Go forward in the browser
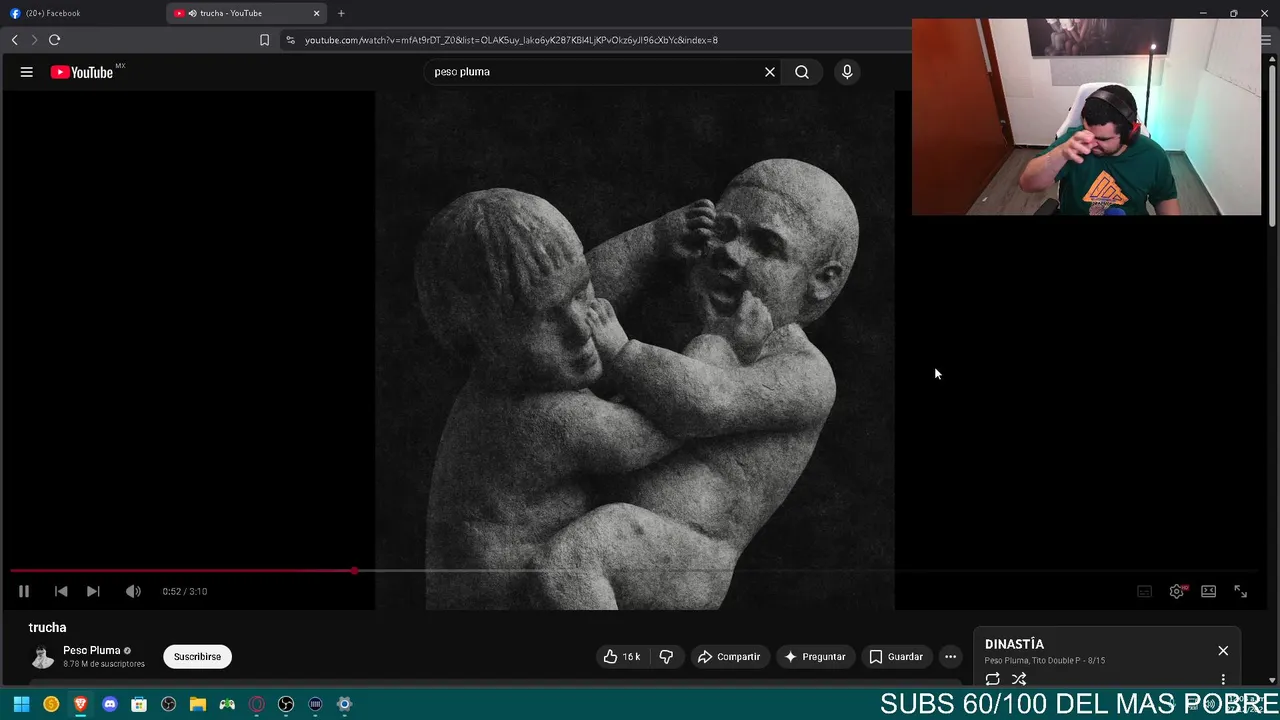This screenshot has height=720, width=1280. click(x=34, y=40)
